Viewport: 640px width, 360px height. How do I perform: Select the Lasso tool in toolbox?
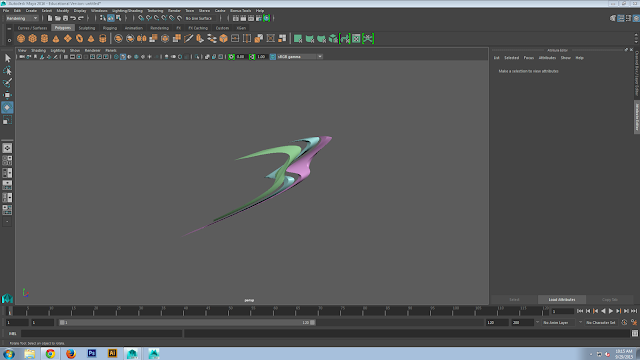[7, 70]
